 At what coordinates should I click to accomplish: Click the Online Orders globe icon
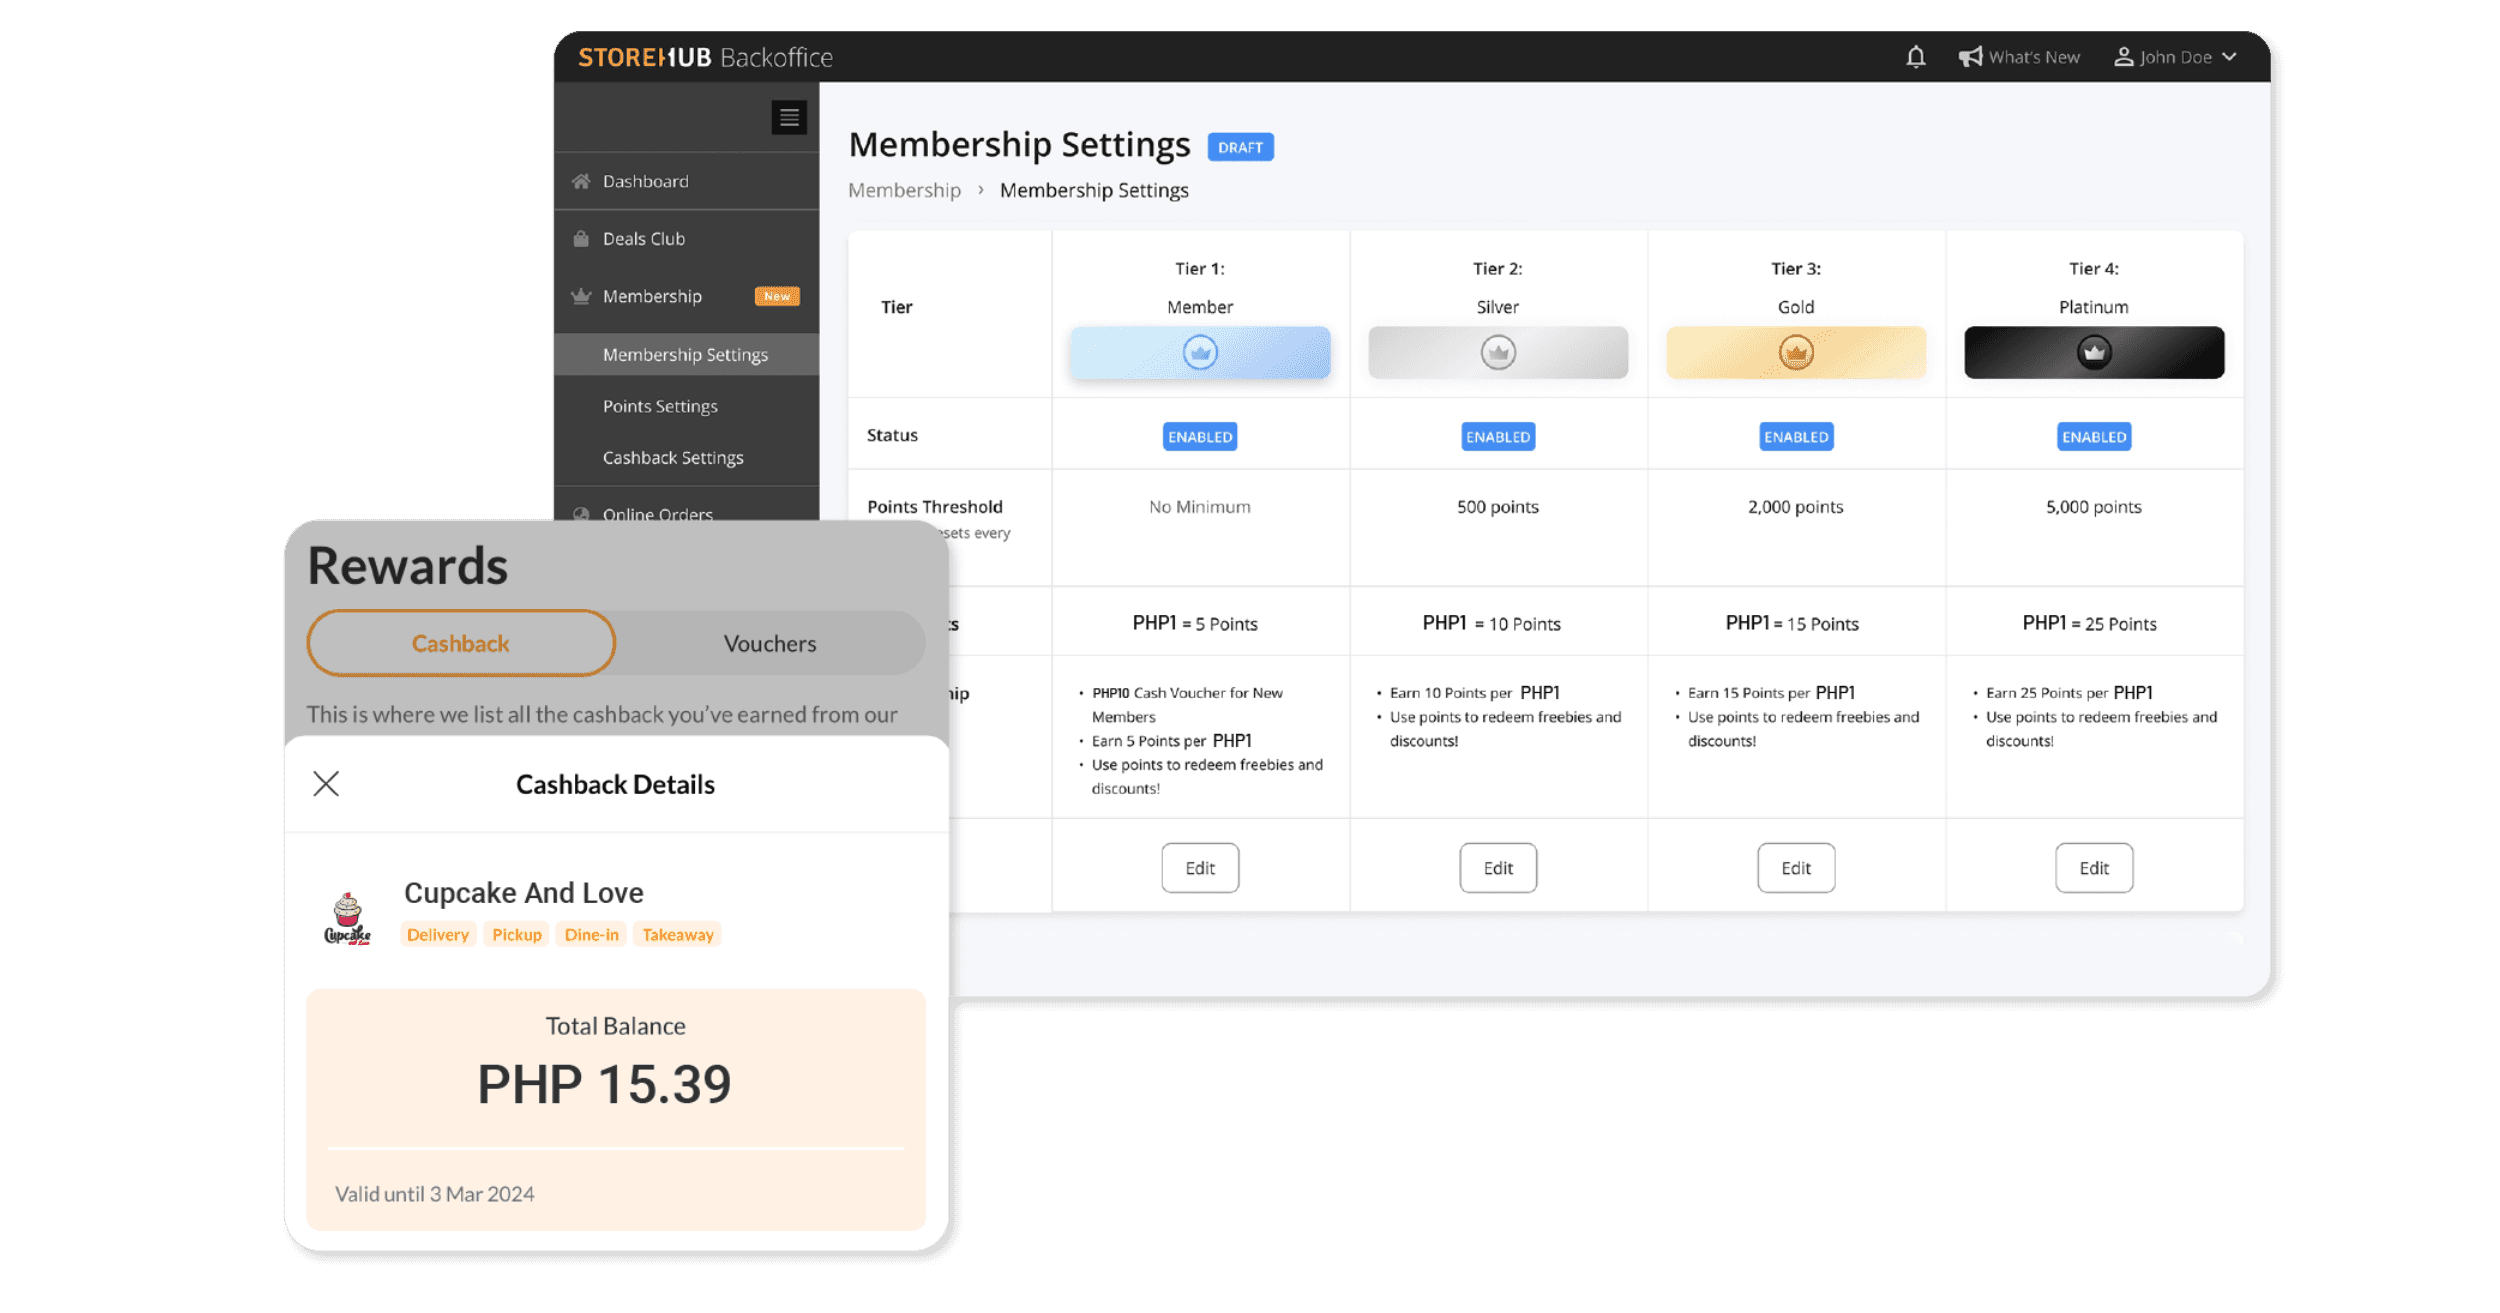581,514
